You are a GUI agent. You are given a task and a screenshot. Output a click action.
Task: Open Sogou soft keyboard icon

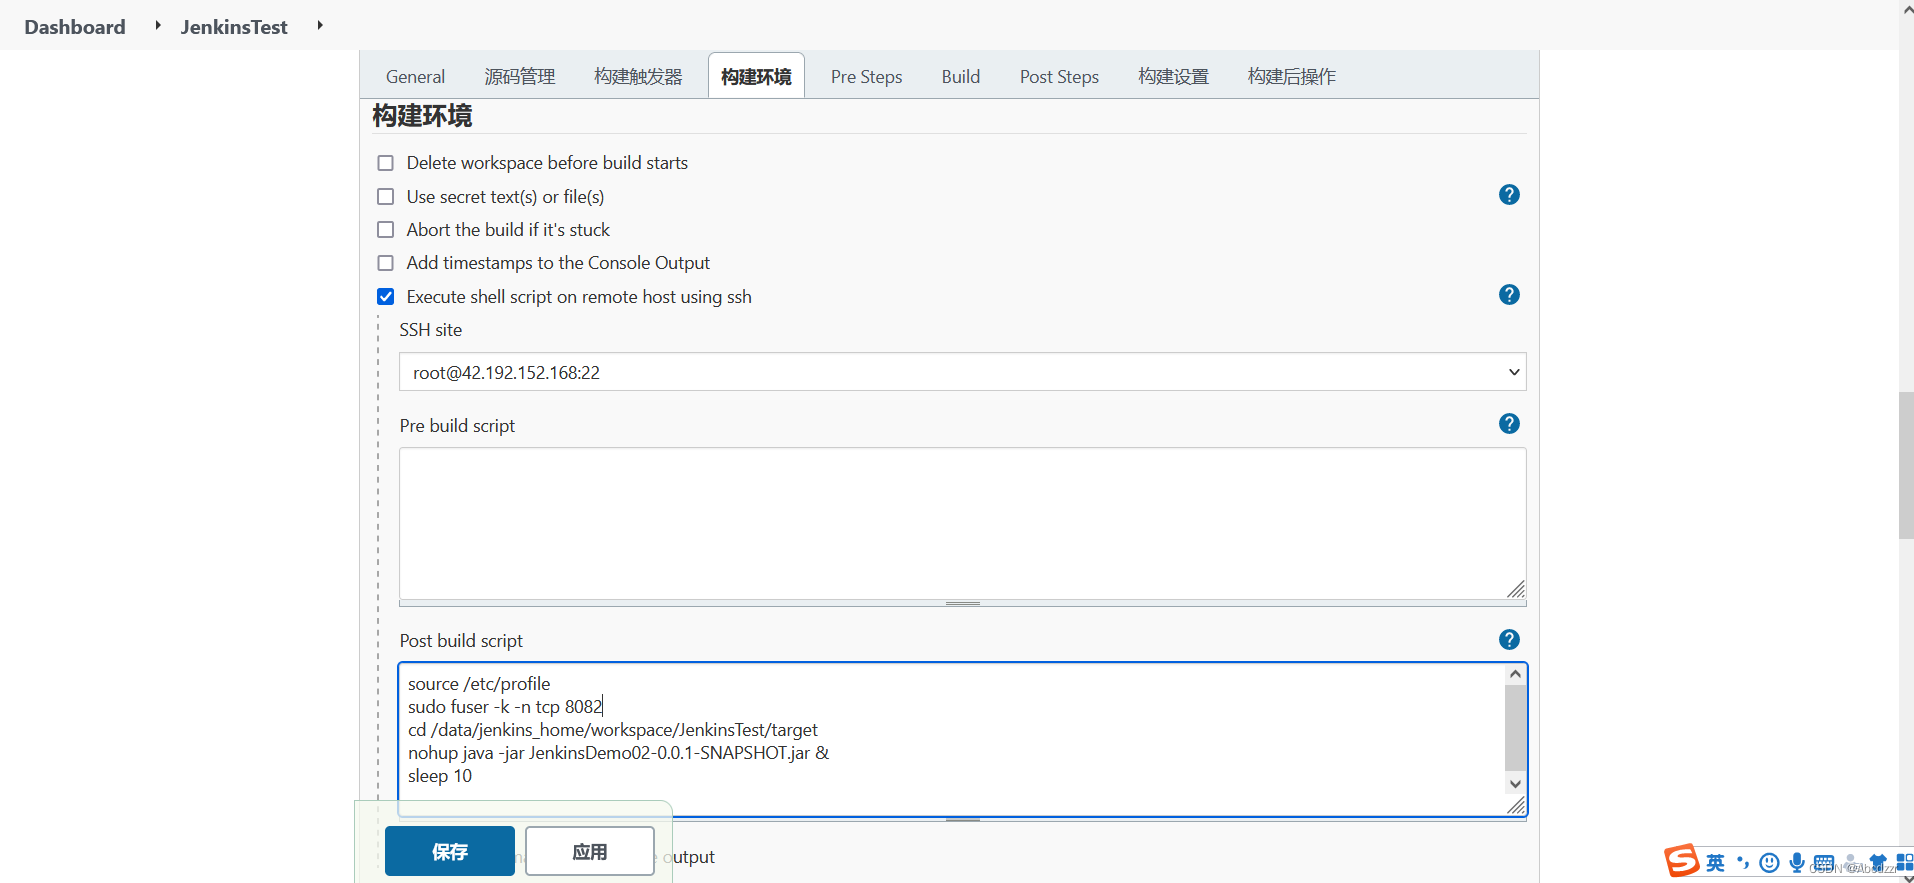[1823, 863]
